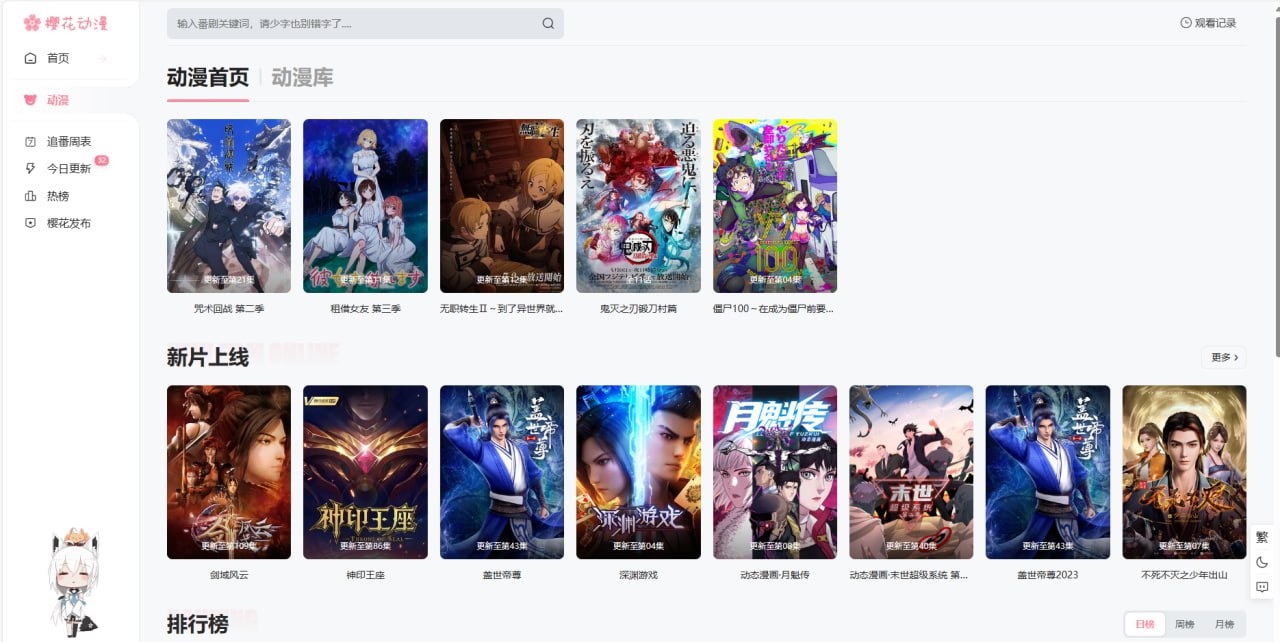Open the feedback chat bubble icon
This screenshot has height=642, width=1280.
tap(1262, 587)
